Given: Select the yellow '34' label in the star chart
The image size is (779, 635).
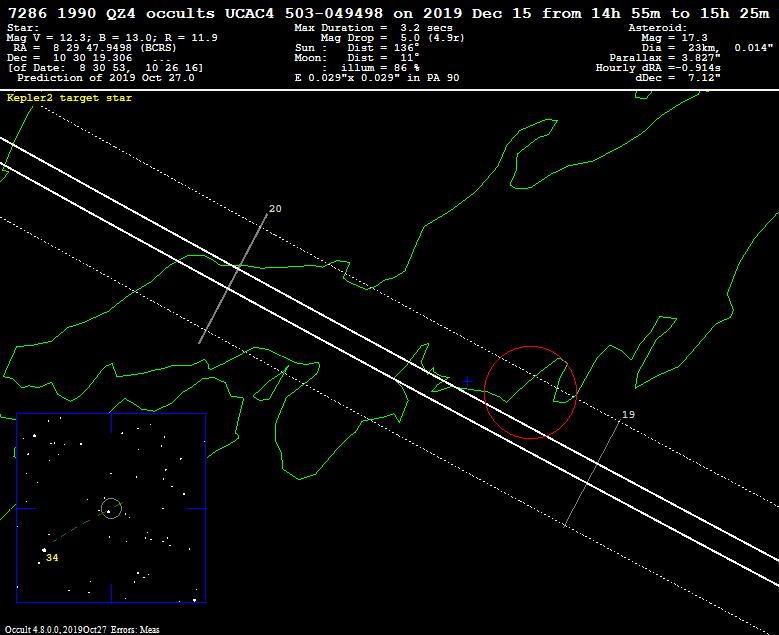Looking at the screenshot, I should tap(52, 558).
